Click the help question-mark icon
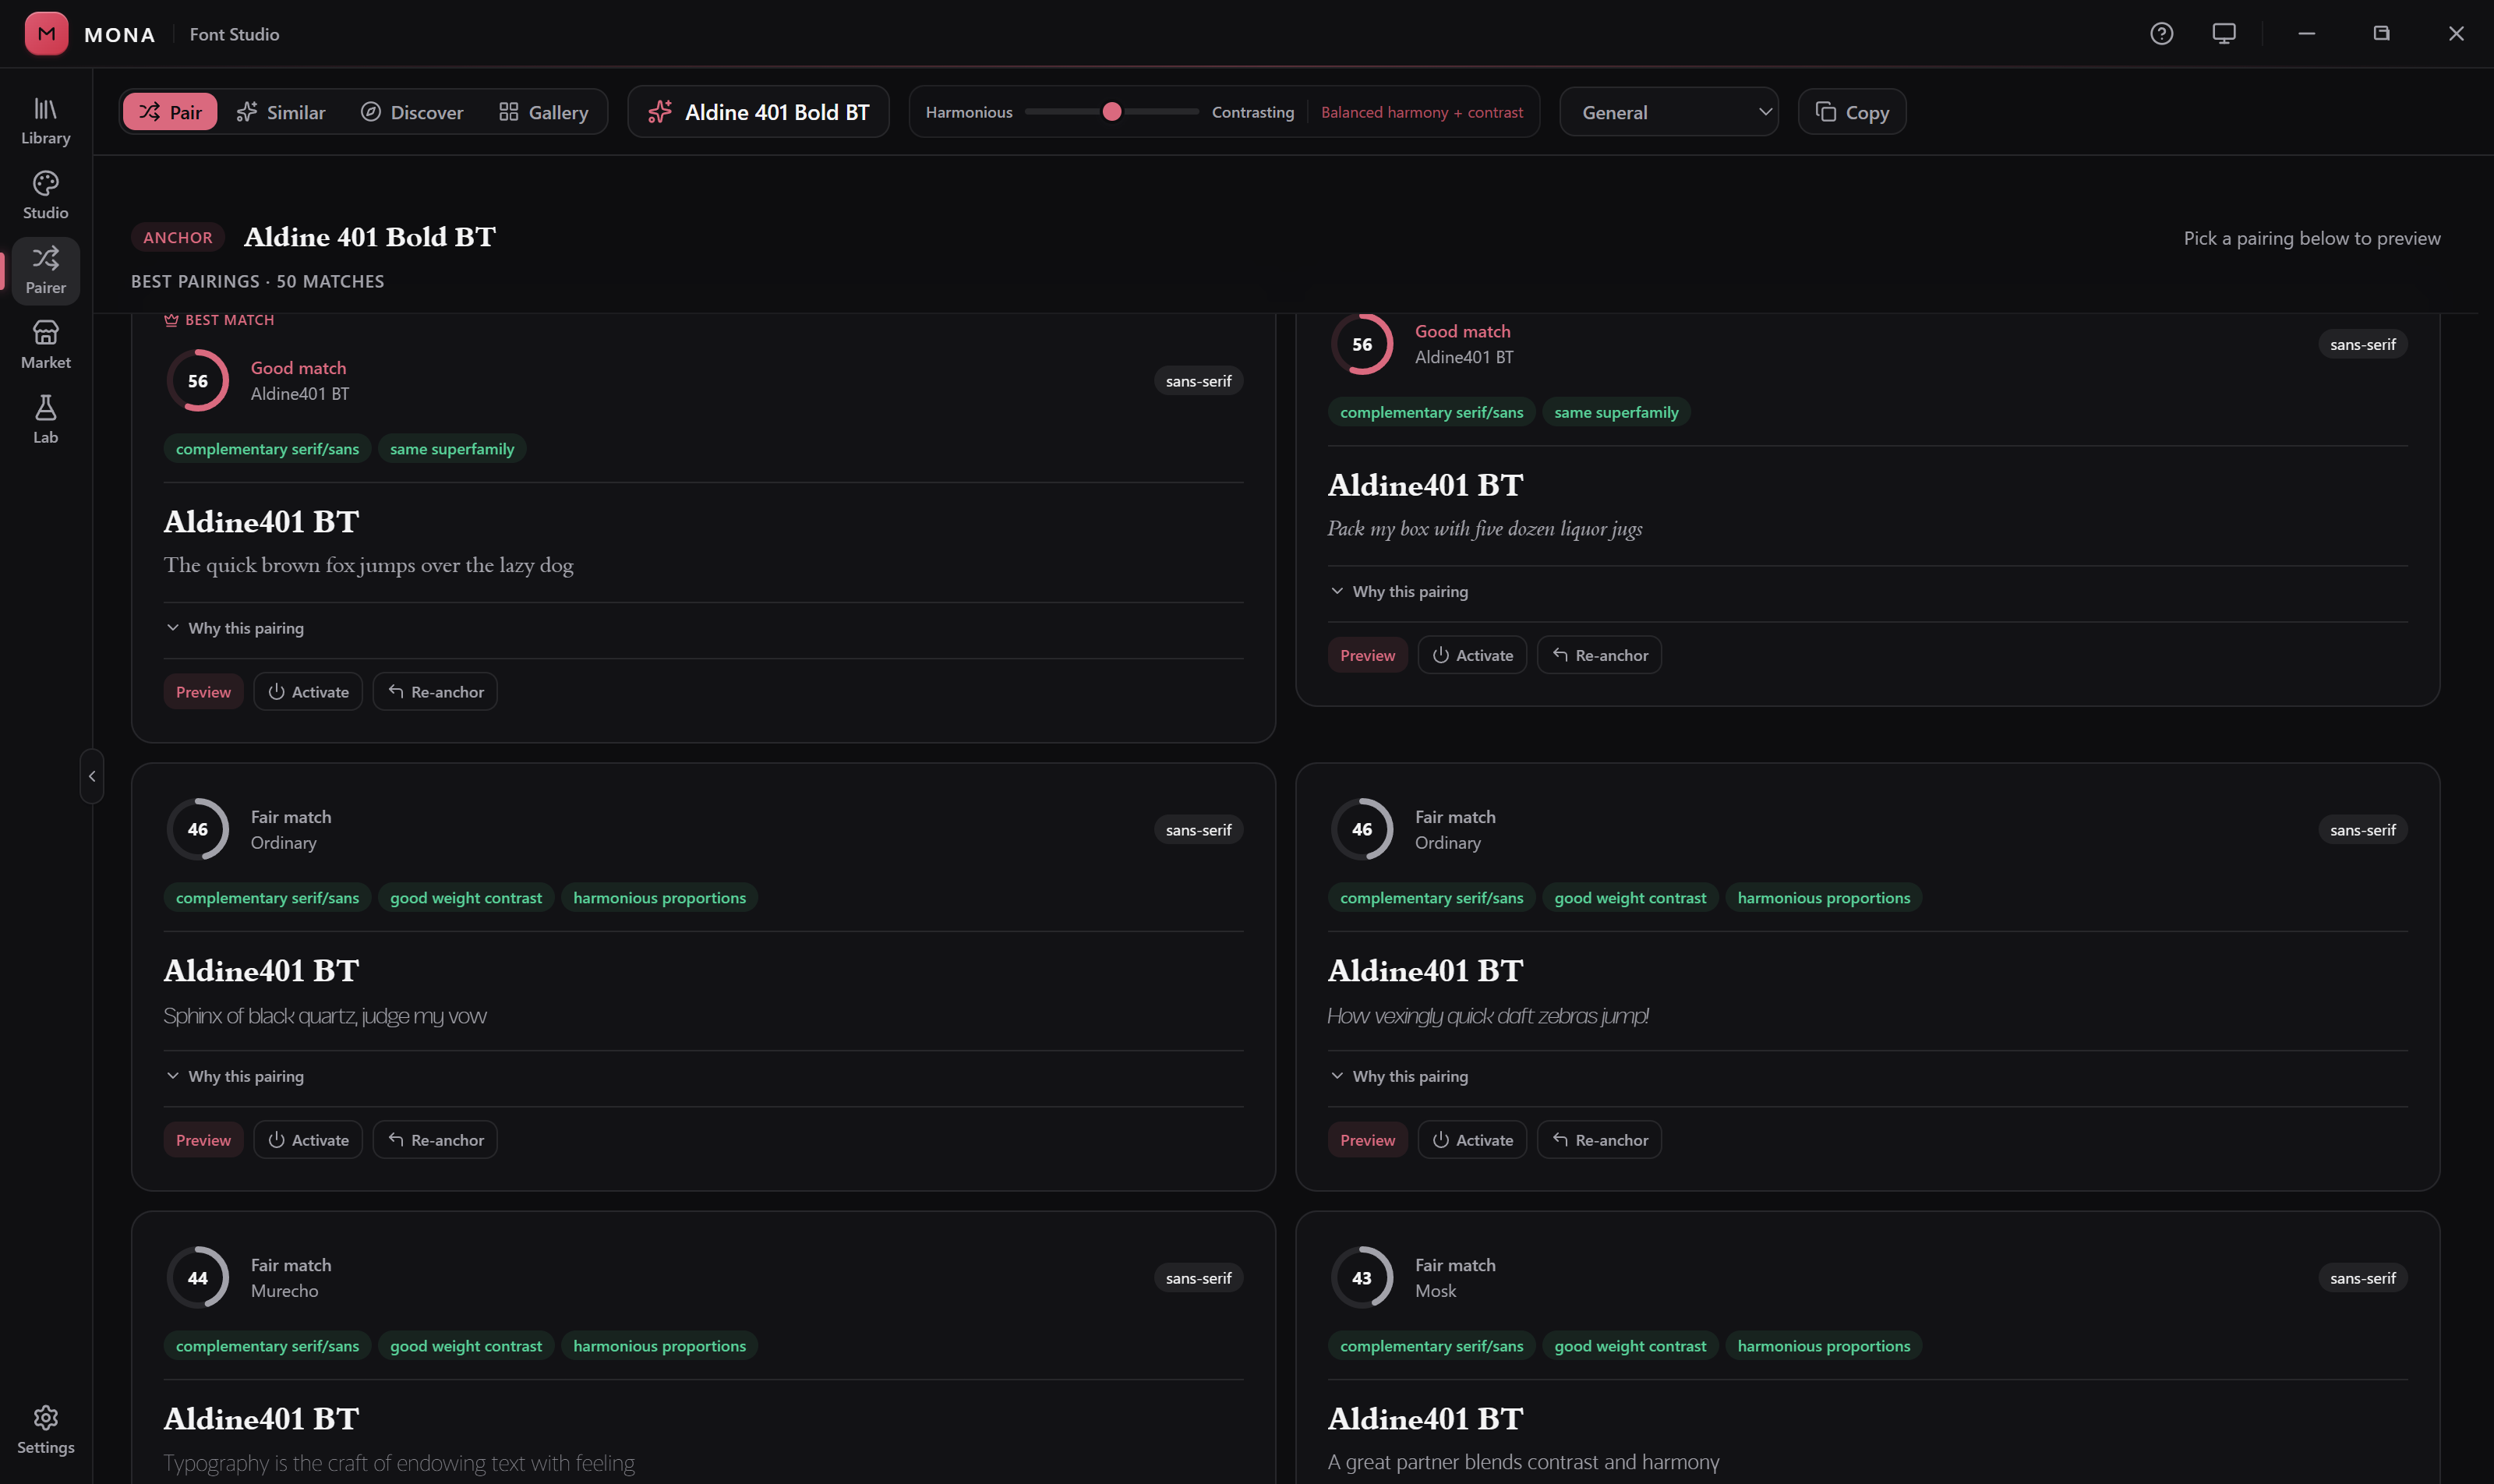 pyautogui.click(x=2161, y=34)
